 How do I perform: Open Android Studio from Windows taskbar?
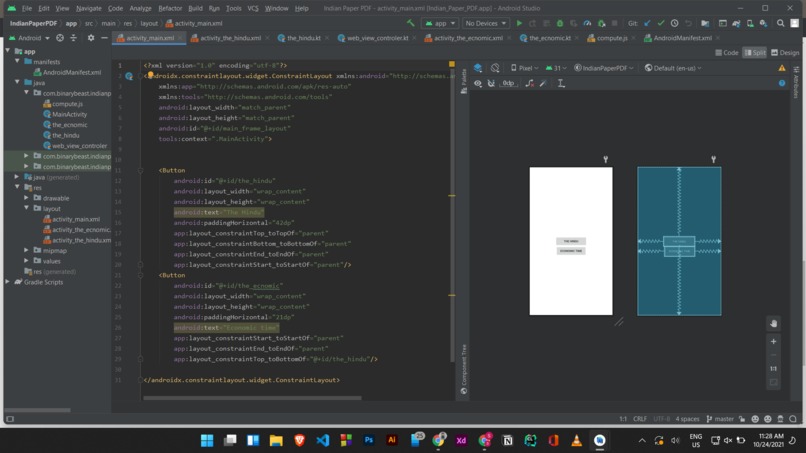[x=599, y=440]
